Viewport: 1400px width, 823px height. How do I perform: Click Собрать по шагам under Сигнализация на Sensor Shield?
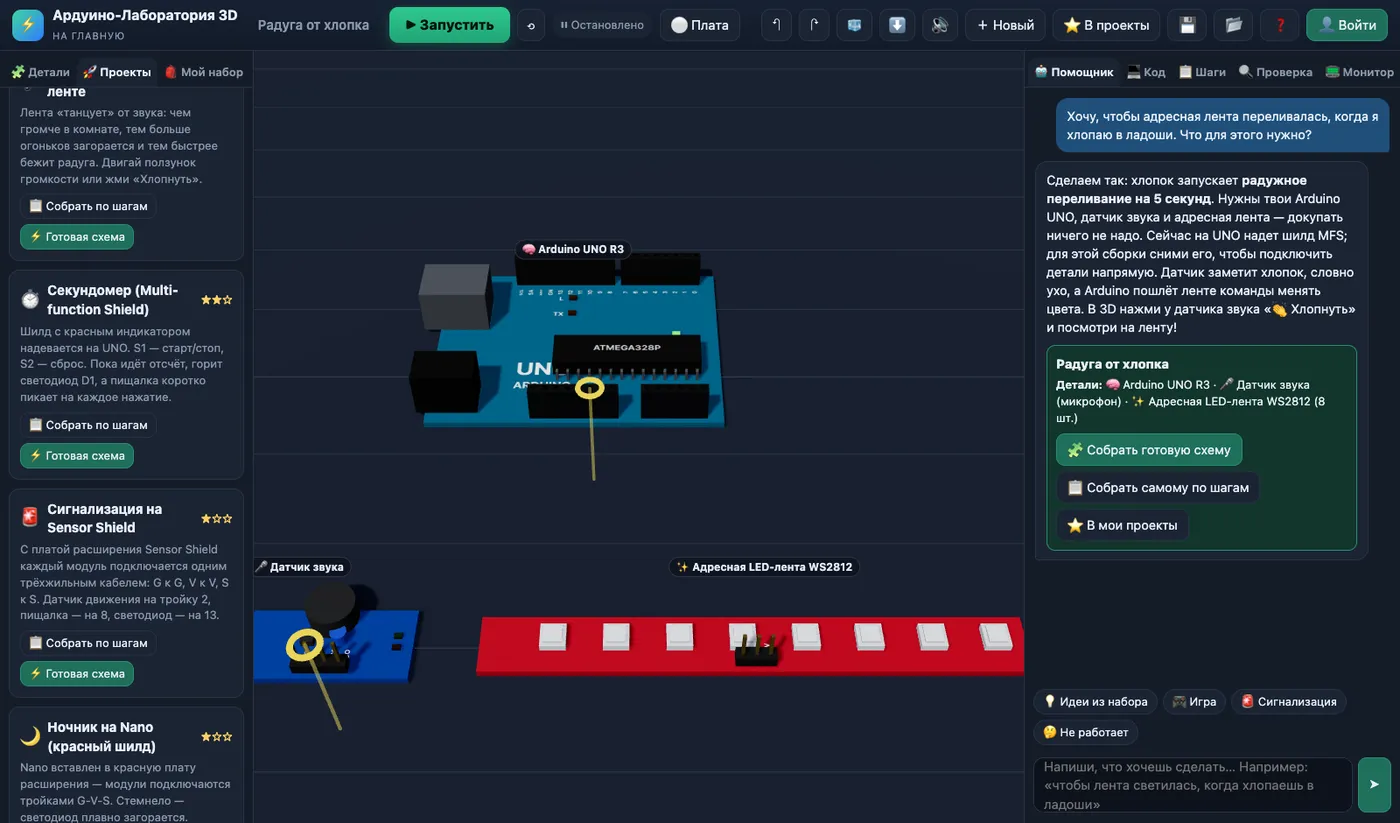88,643
